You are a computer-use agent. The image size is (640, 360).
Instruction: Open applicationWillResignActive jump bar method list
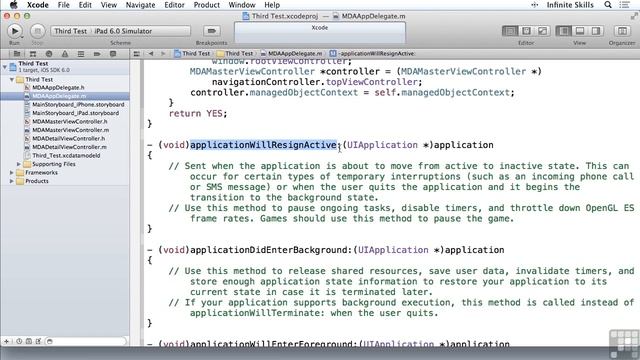pos(373,54)
